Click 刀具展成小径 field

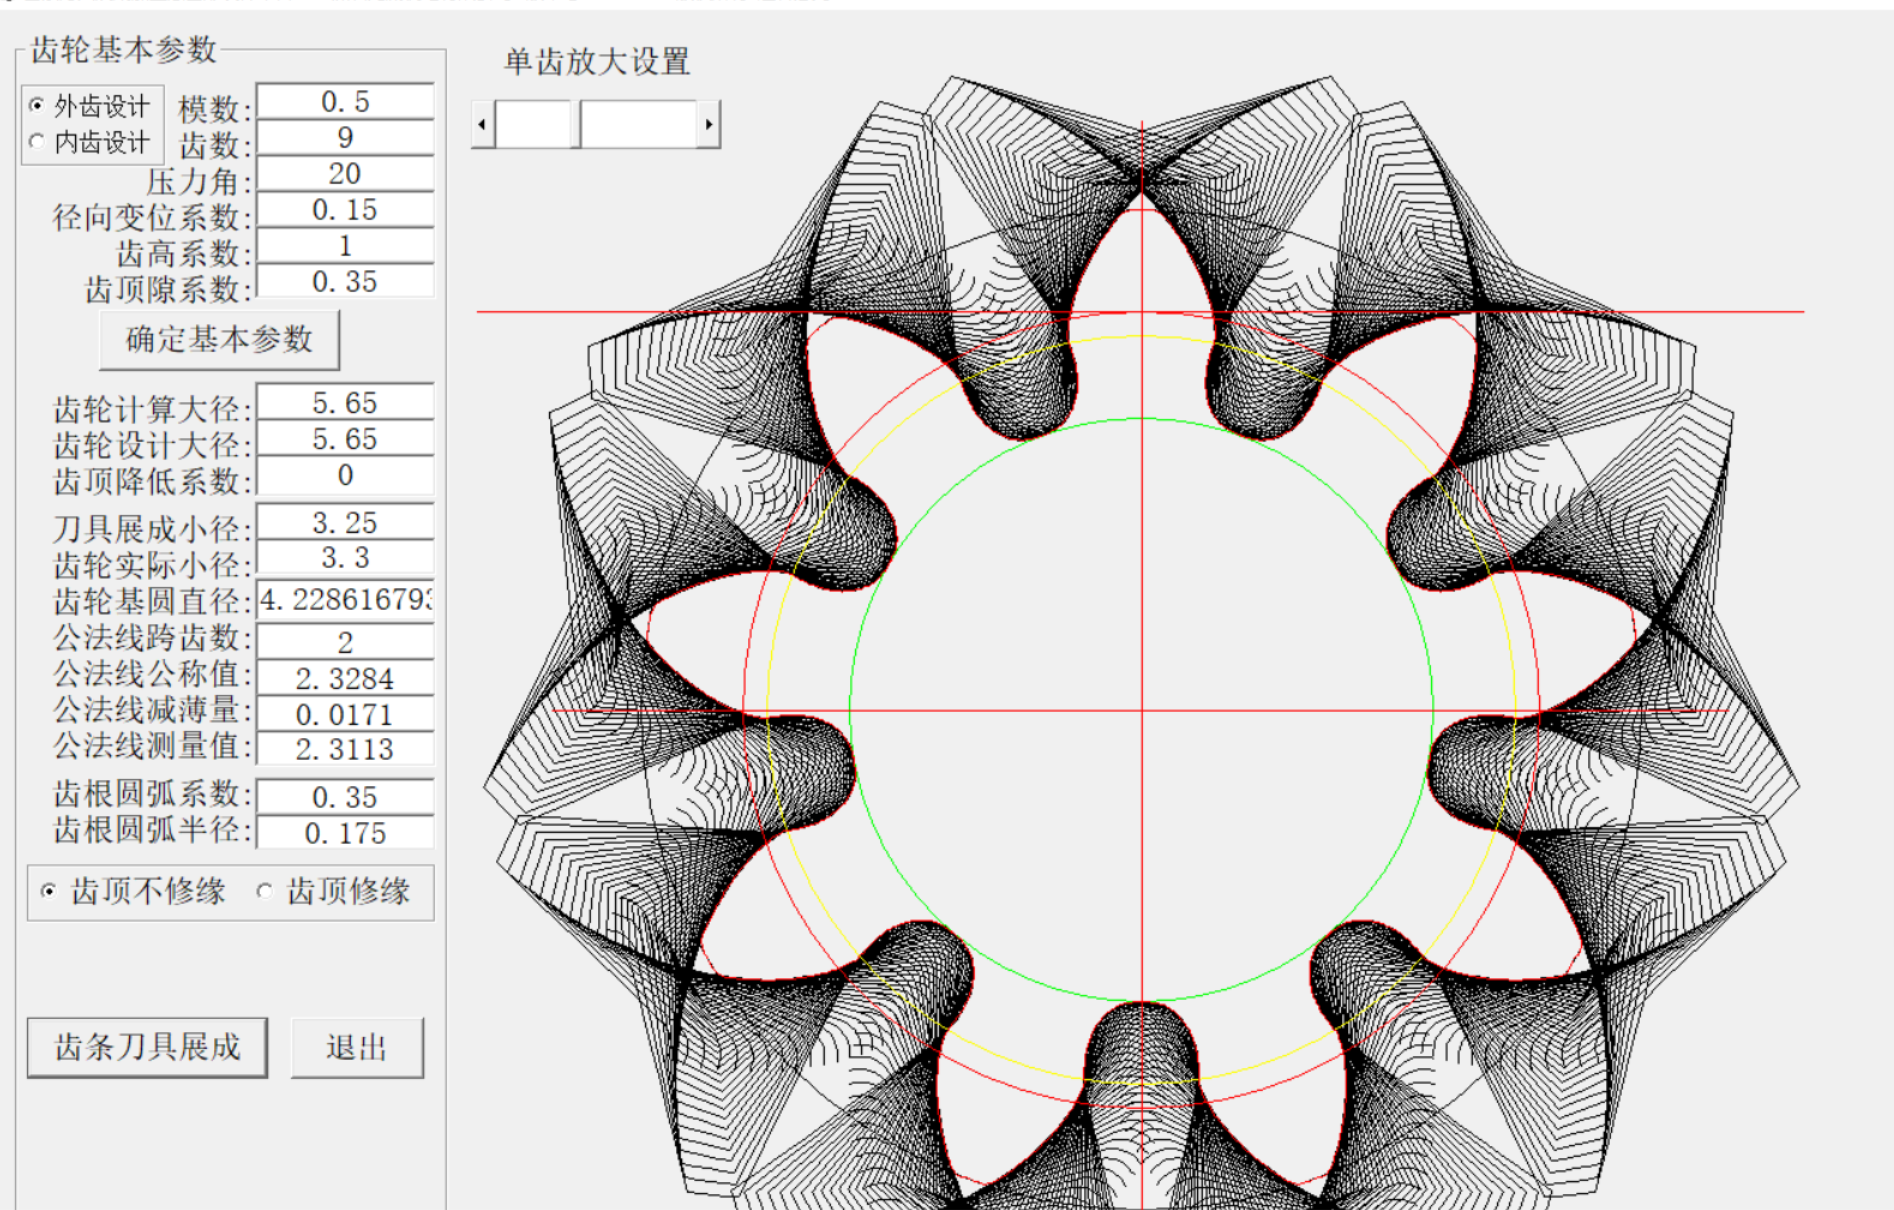[345, 522]
